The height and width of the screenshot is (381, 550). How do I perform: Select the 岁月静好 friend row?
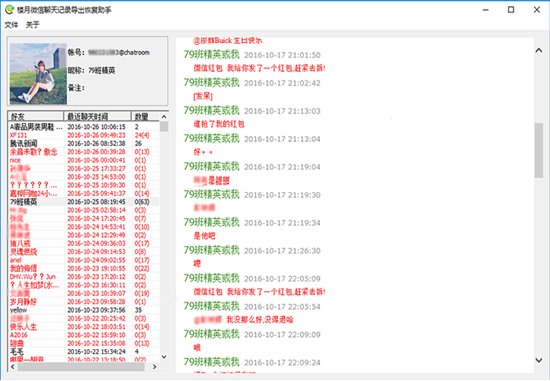[x=84, y=302]
